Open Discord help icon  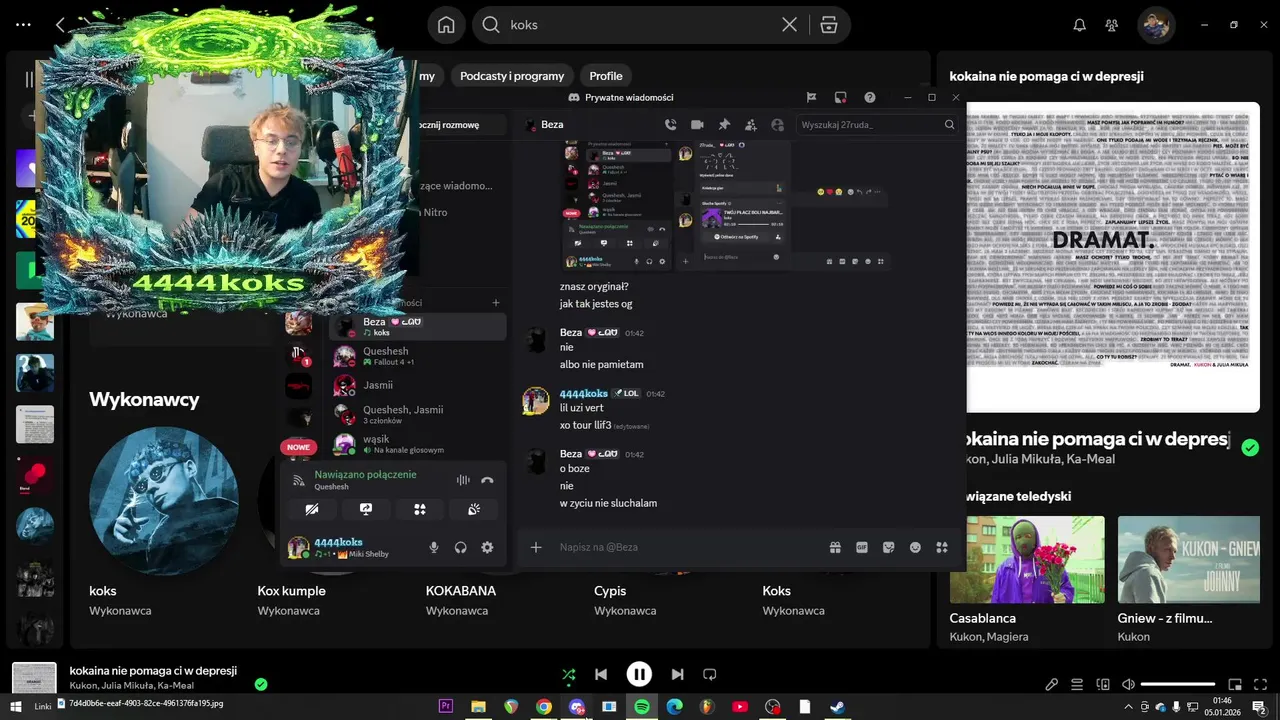[x=870, y=97]
